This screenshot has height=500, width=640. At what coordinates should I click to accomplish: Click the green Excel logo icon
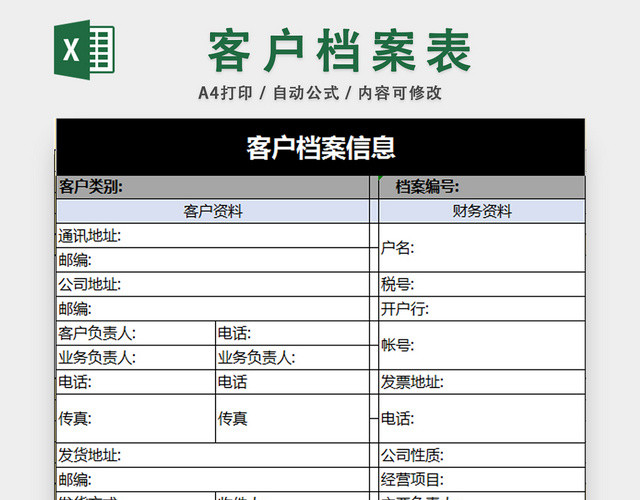point(84,49)
